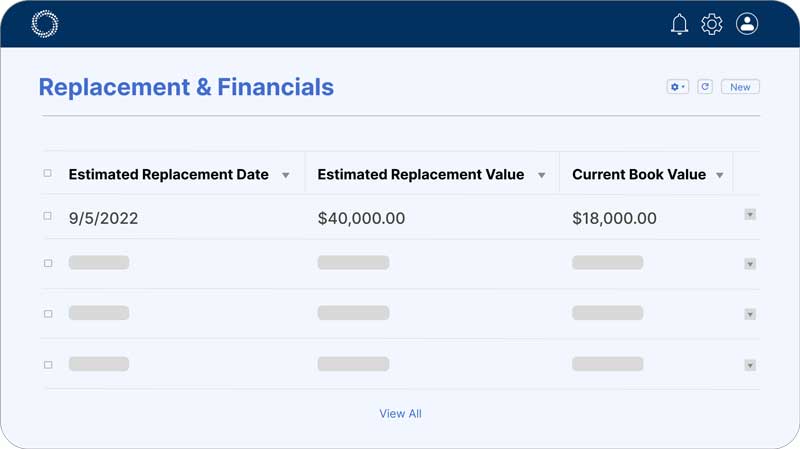Open the settings gear in top bar
The width and height of the screenshot is (800, 449).
click(712, 24)
